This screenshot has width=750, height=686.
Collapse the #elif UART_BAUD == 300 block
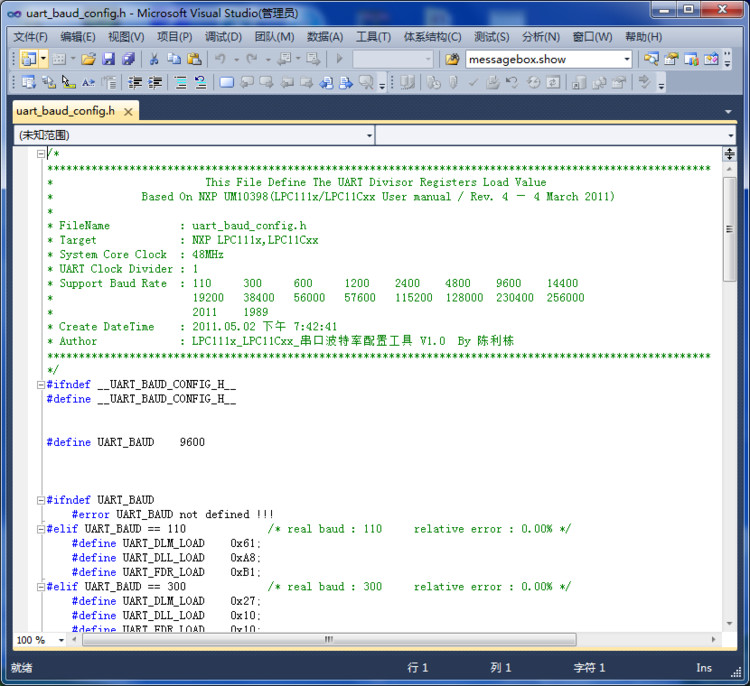pyautogui.click(x=40, y=587)
